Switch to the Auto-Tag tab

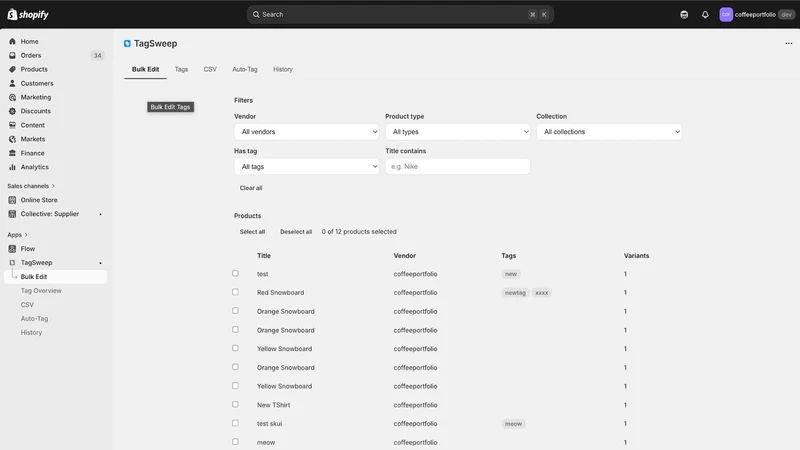245,69
